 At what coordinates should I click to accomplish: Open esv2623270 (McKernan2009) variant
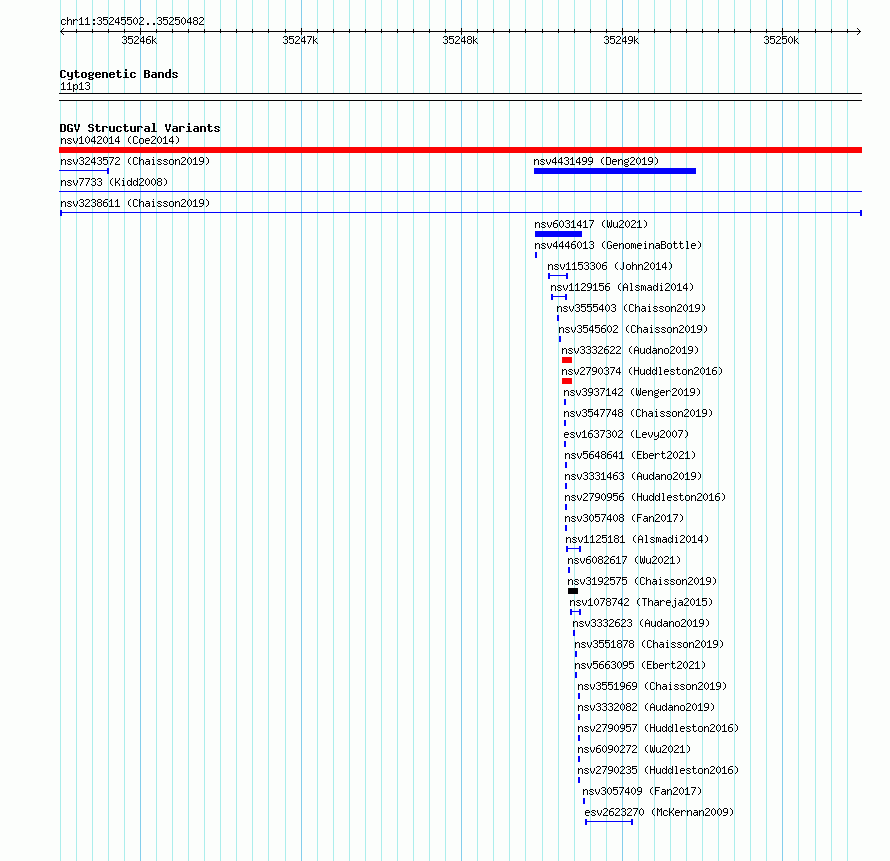point(659,812)
